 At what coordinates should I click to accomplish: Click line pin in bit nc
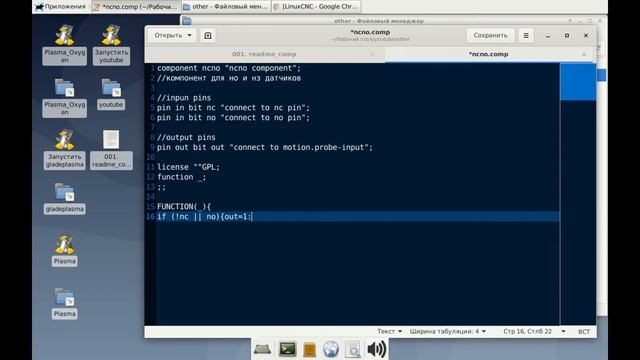pyautogui.click(x=233, y=108)
